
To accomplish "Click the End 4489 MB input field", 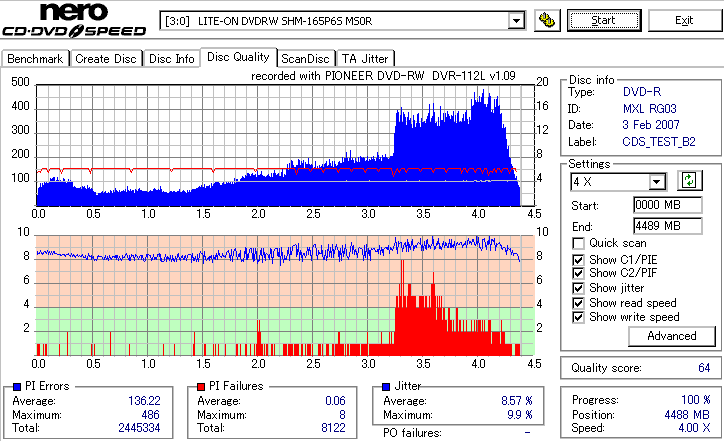I will point(668,226).
